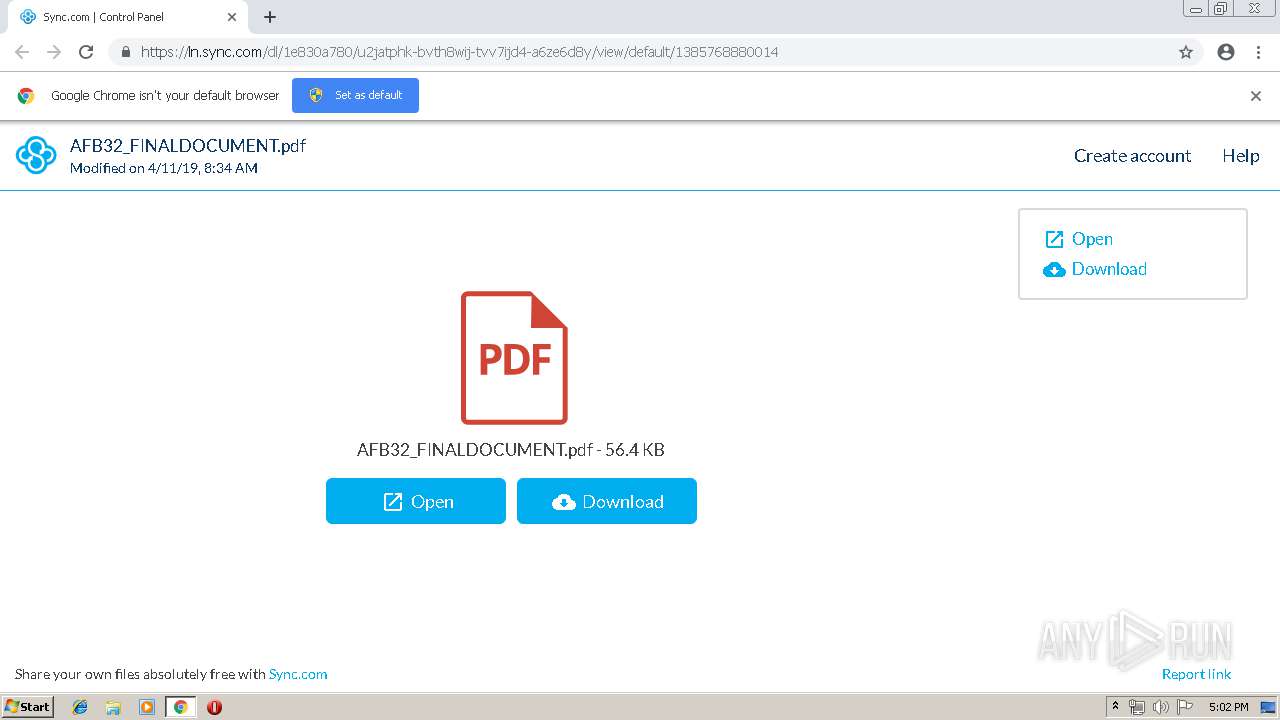1280x720 pixels.
Task: Click the volume speaker tray icon
Action: (x=1160, y=707)
